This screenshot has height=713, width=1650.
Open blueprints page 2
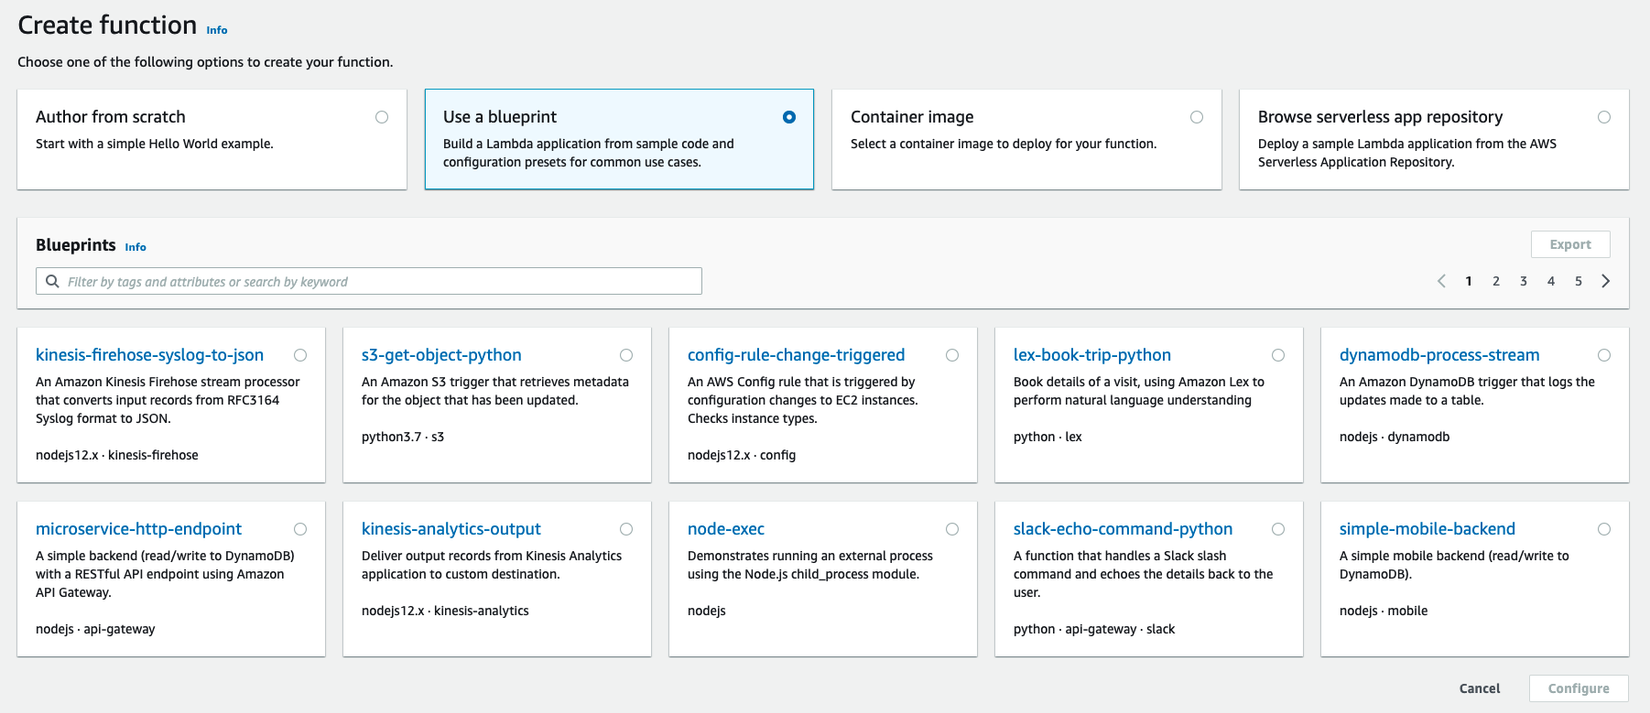point(1496,281)
